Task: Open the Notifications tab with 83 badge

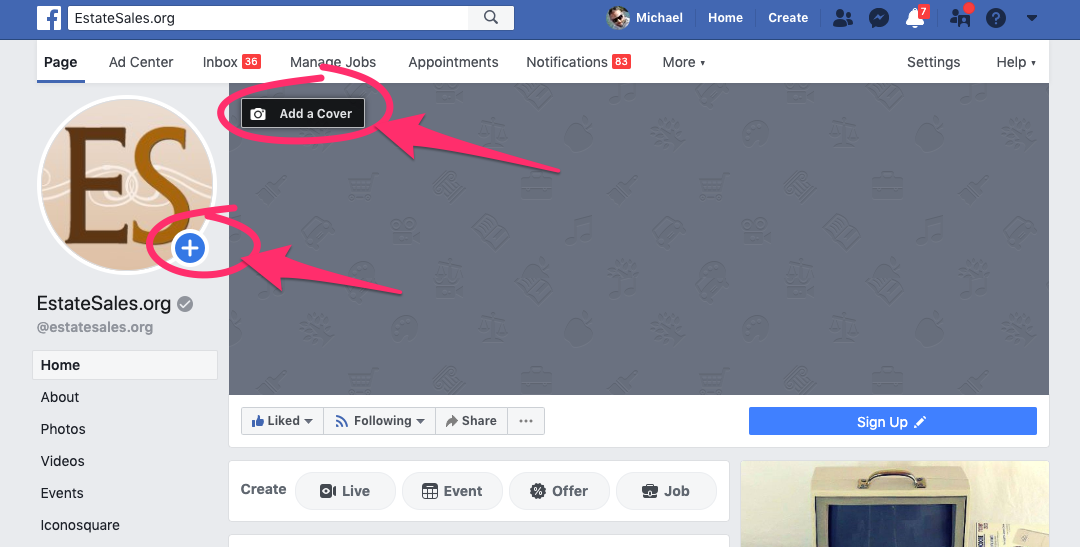Action: coord(579,62)
